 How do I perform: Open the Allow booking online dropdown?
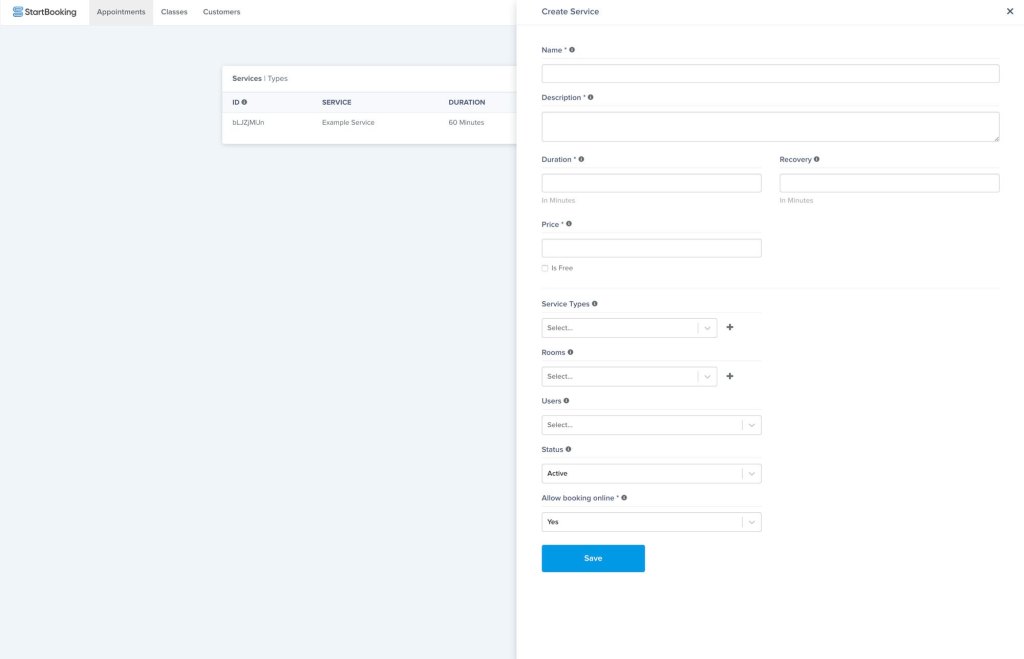click(651, 522)
